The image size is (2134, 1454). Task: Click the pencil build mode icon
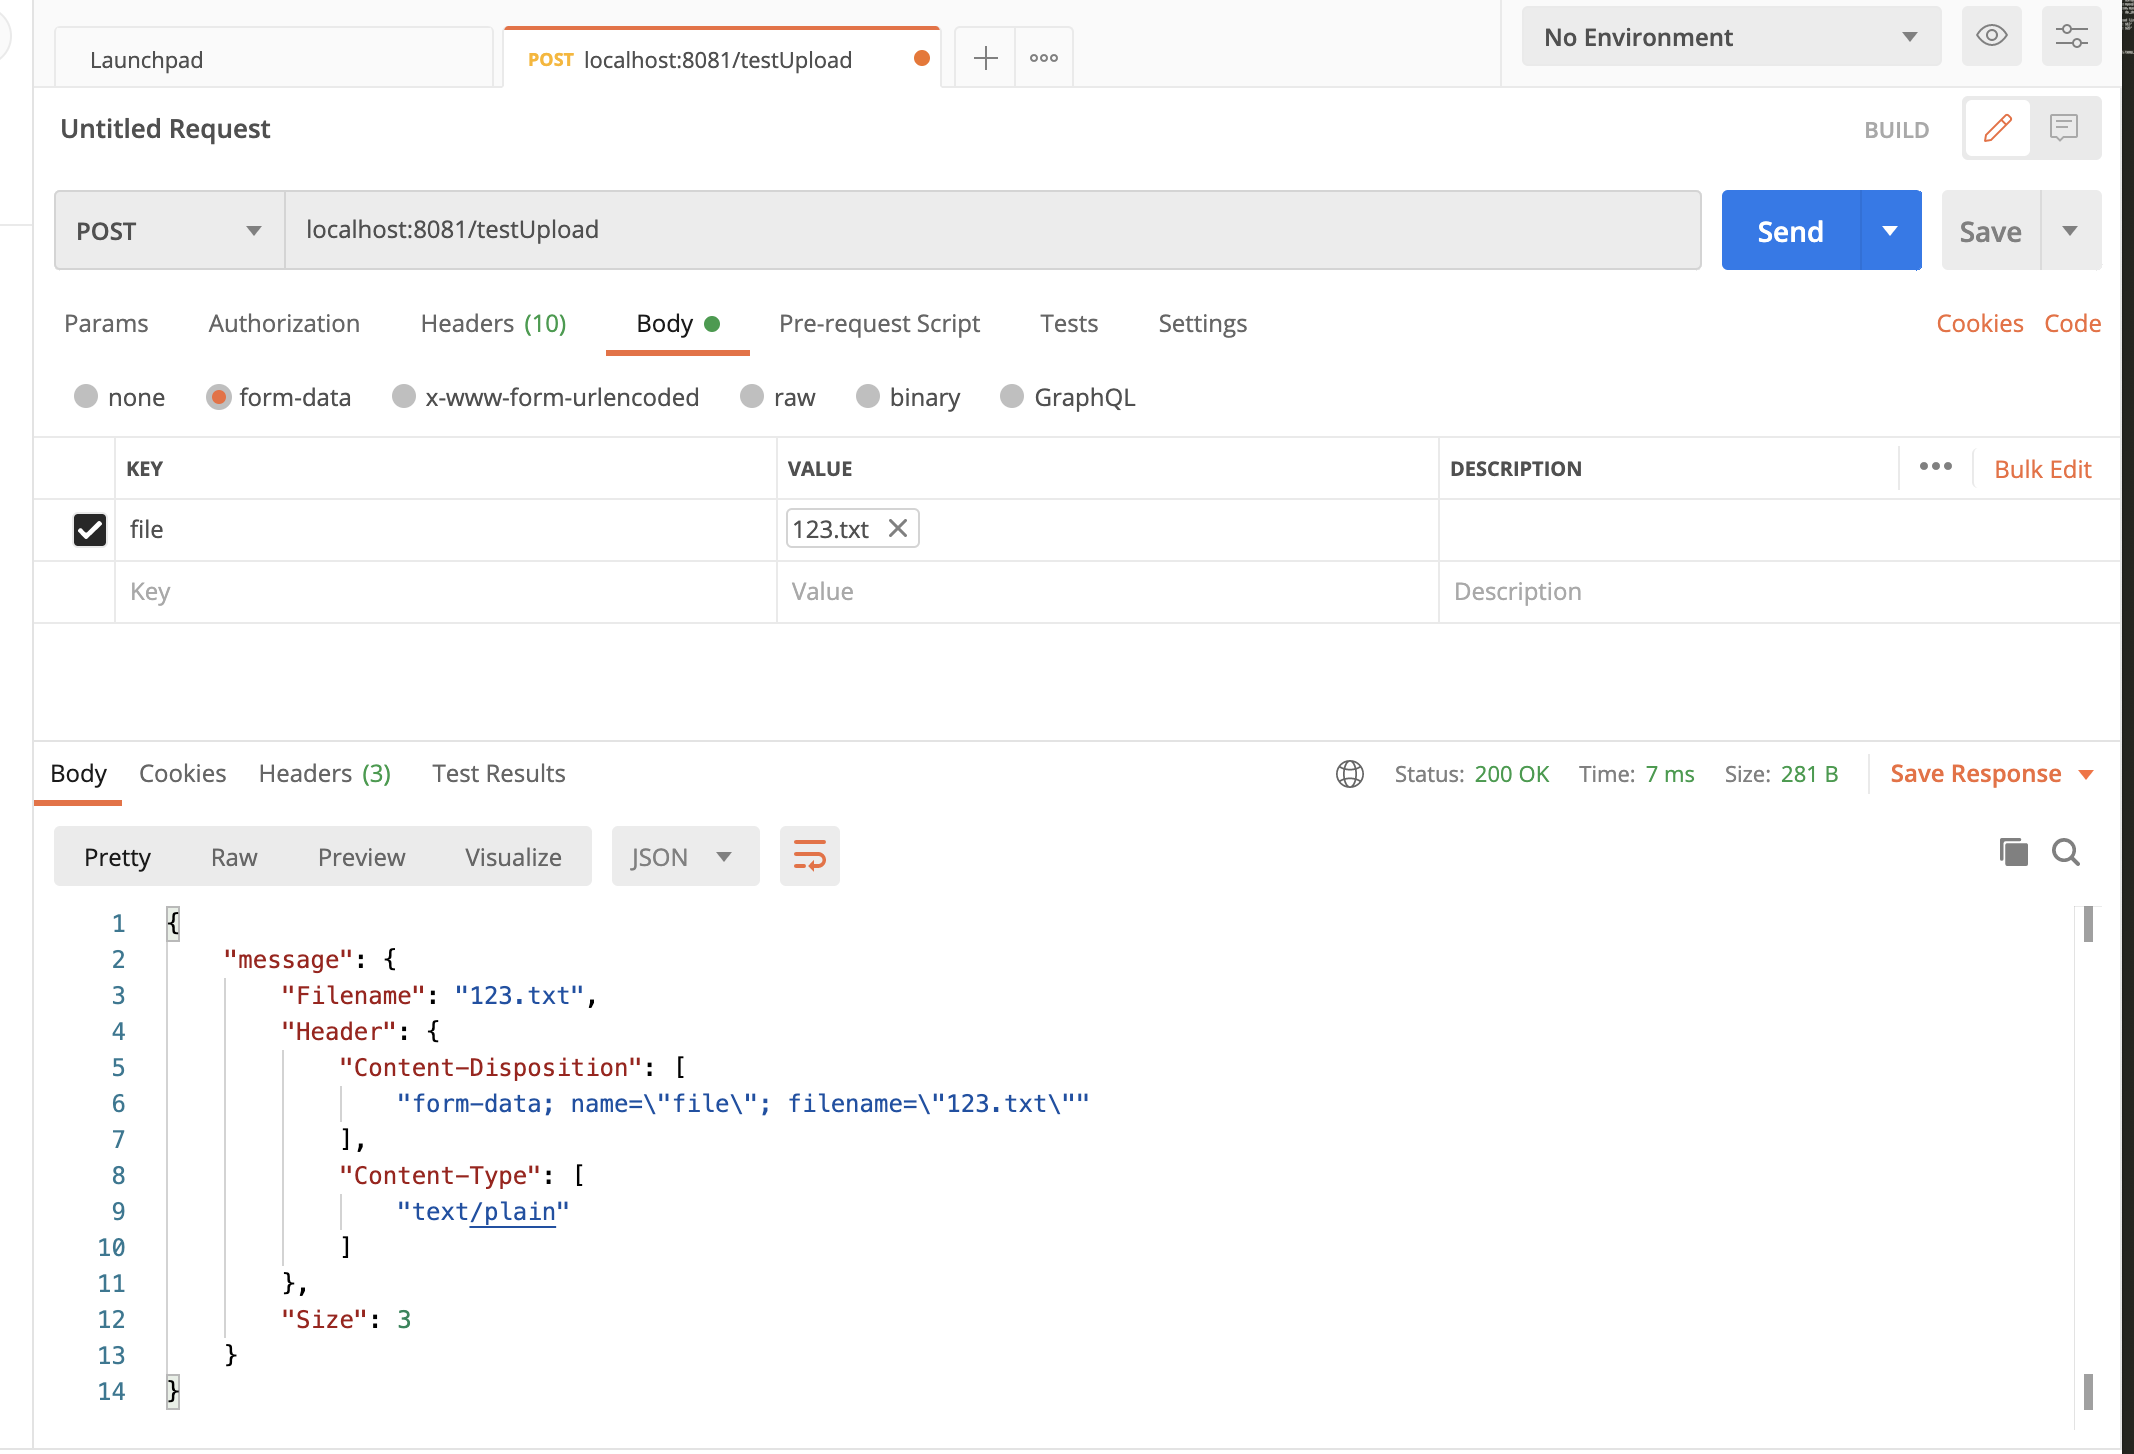pos(1997,128)
